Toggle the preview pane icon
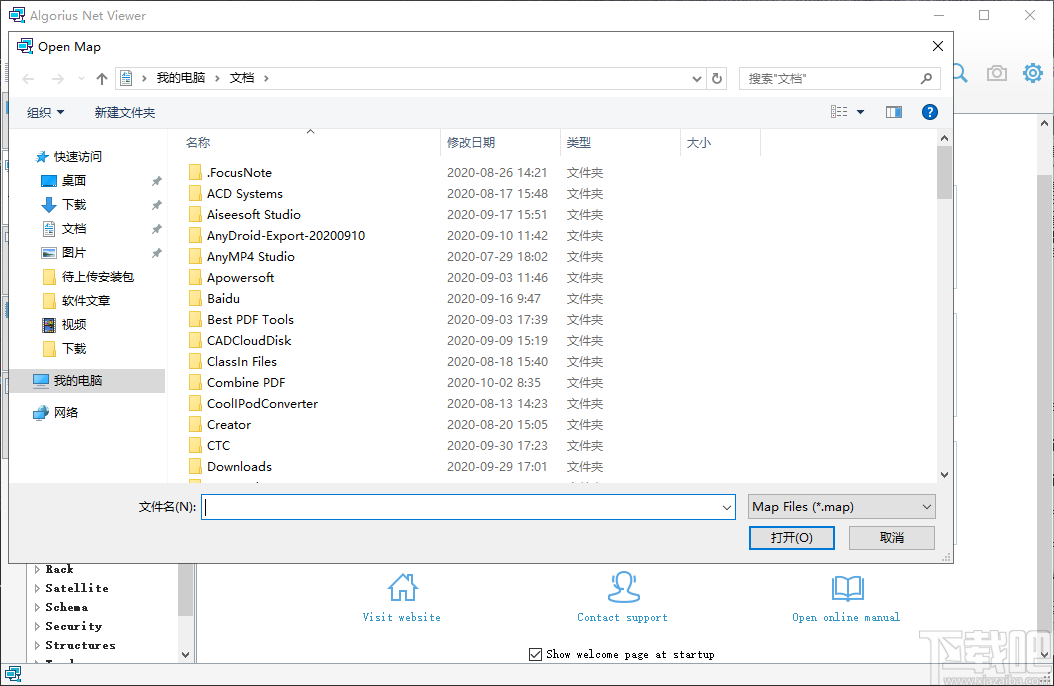 (893, 111)
